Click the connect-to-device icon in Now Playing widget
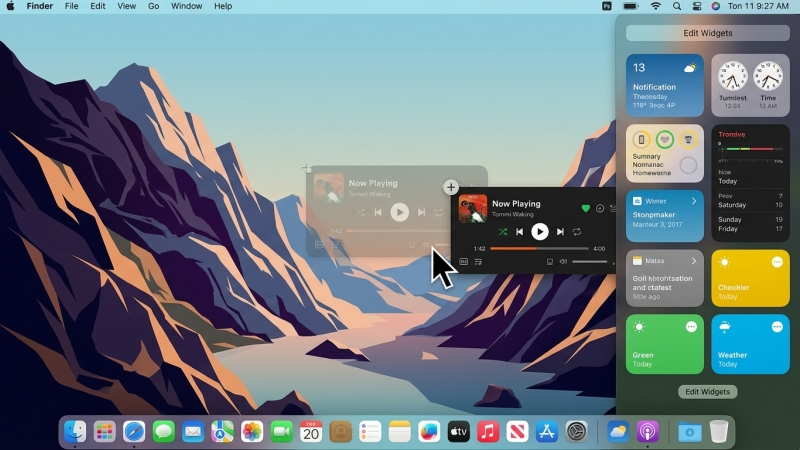This screenshot has height=450, width=800. (x=549, y=262)
